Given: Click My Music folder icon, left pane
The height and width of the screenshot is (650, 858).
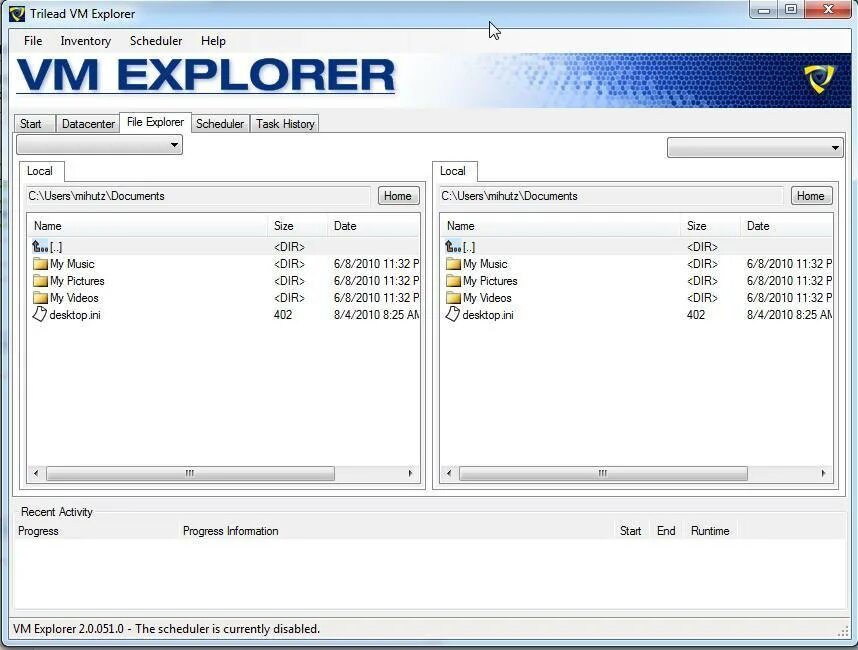Looking at the screenshot, I should (x=40, y=264).
